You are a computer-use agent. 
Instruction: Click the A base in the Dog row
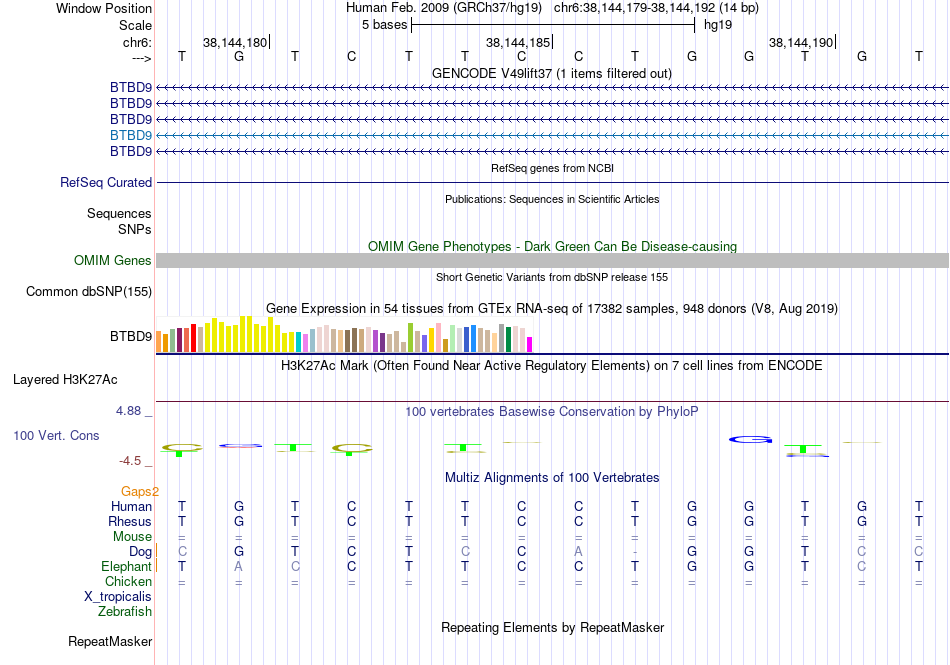coord(579,551)
